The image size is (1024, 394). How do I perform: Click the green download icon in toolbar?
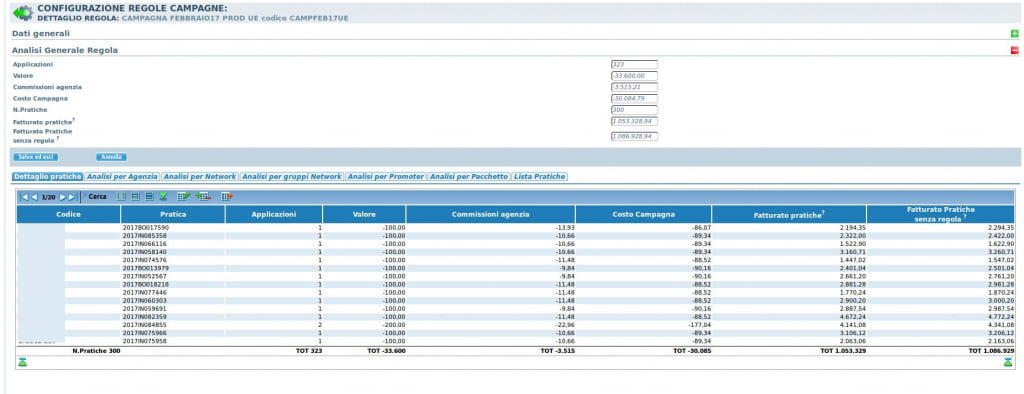click(163, 196)
